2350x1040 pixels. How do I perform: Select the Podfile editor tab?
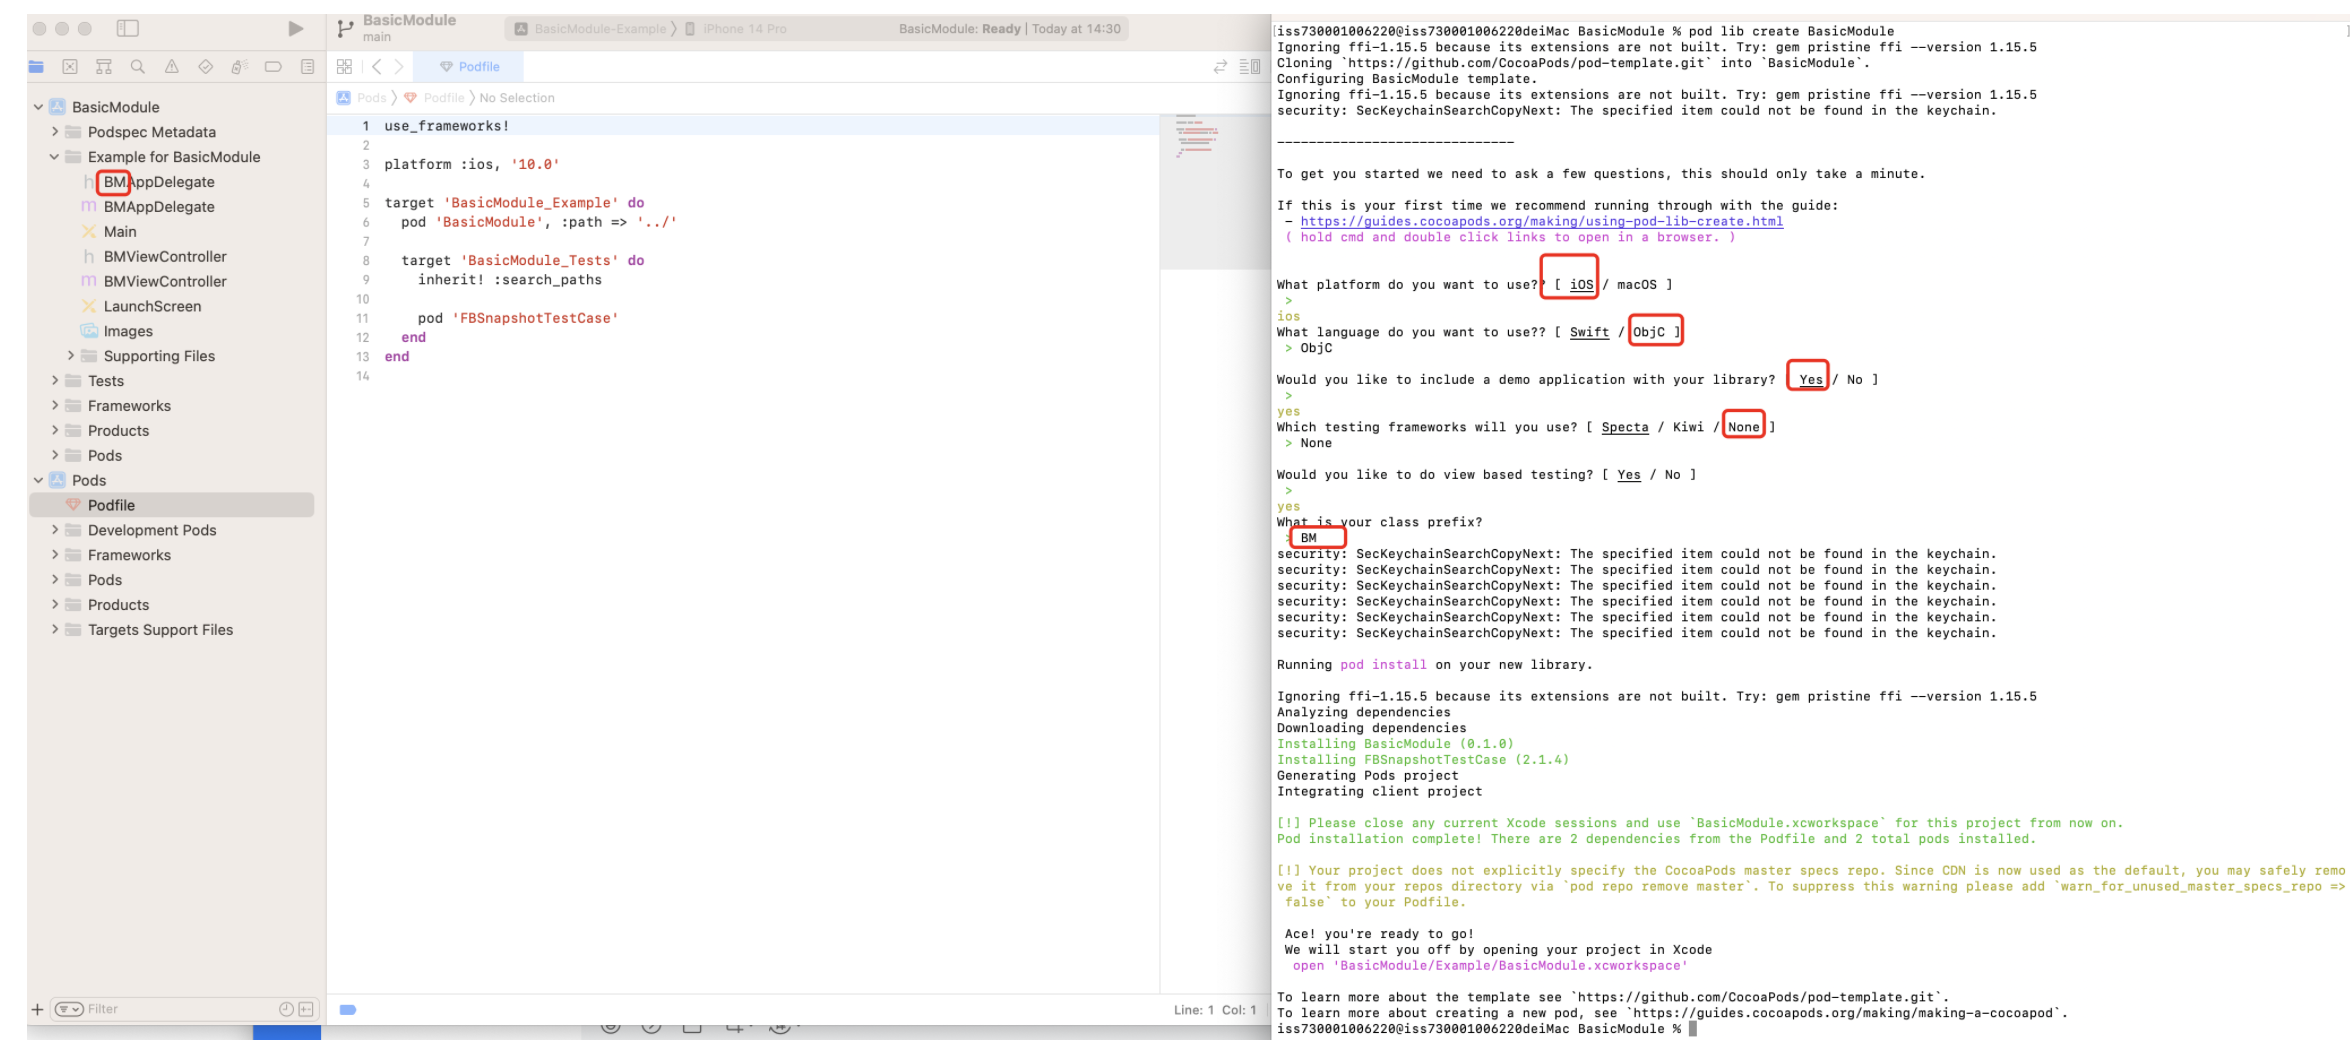coord(470,67)
